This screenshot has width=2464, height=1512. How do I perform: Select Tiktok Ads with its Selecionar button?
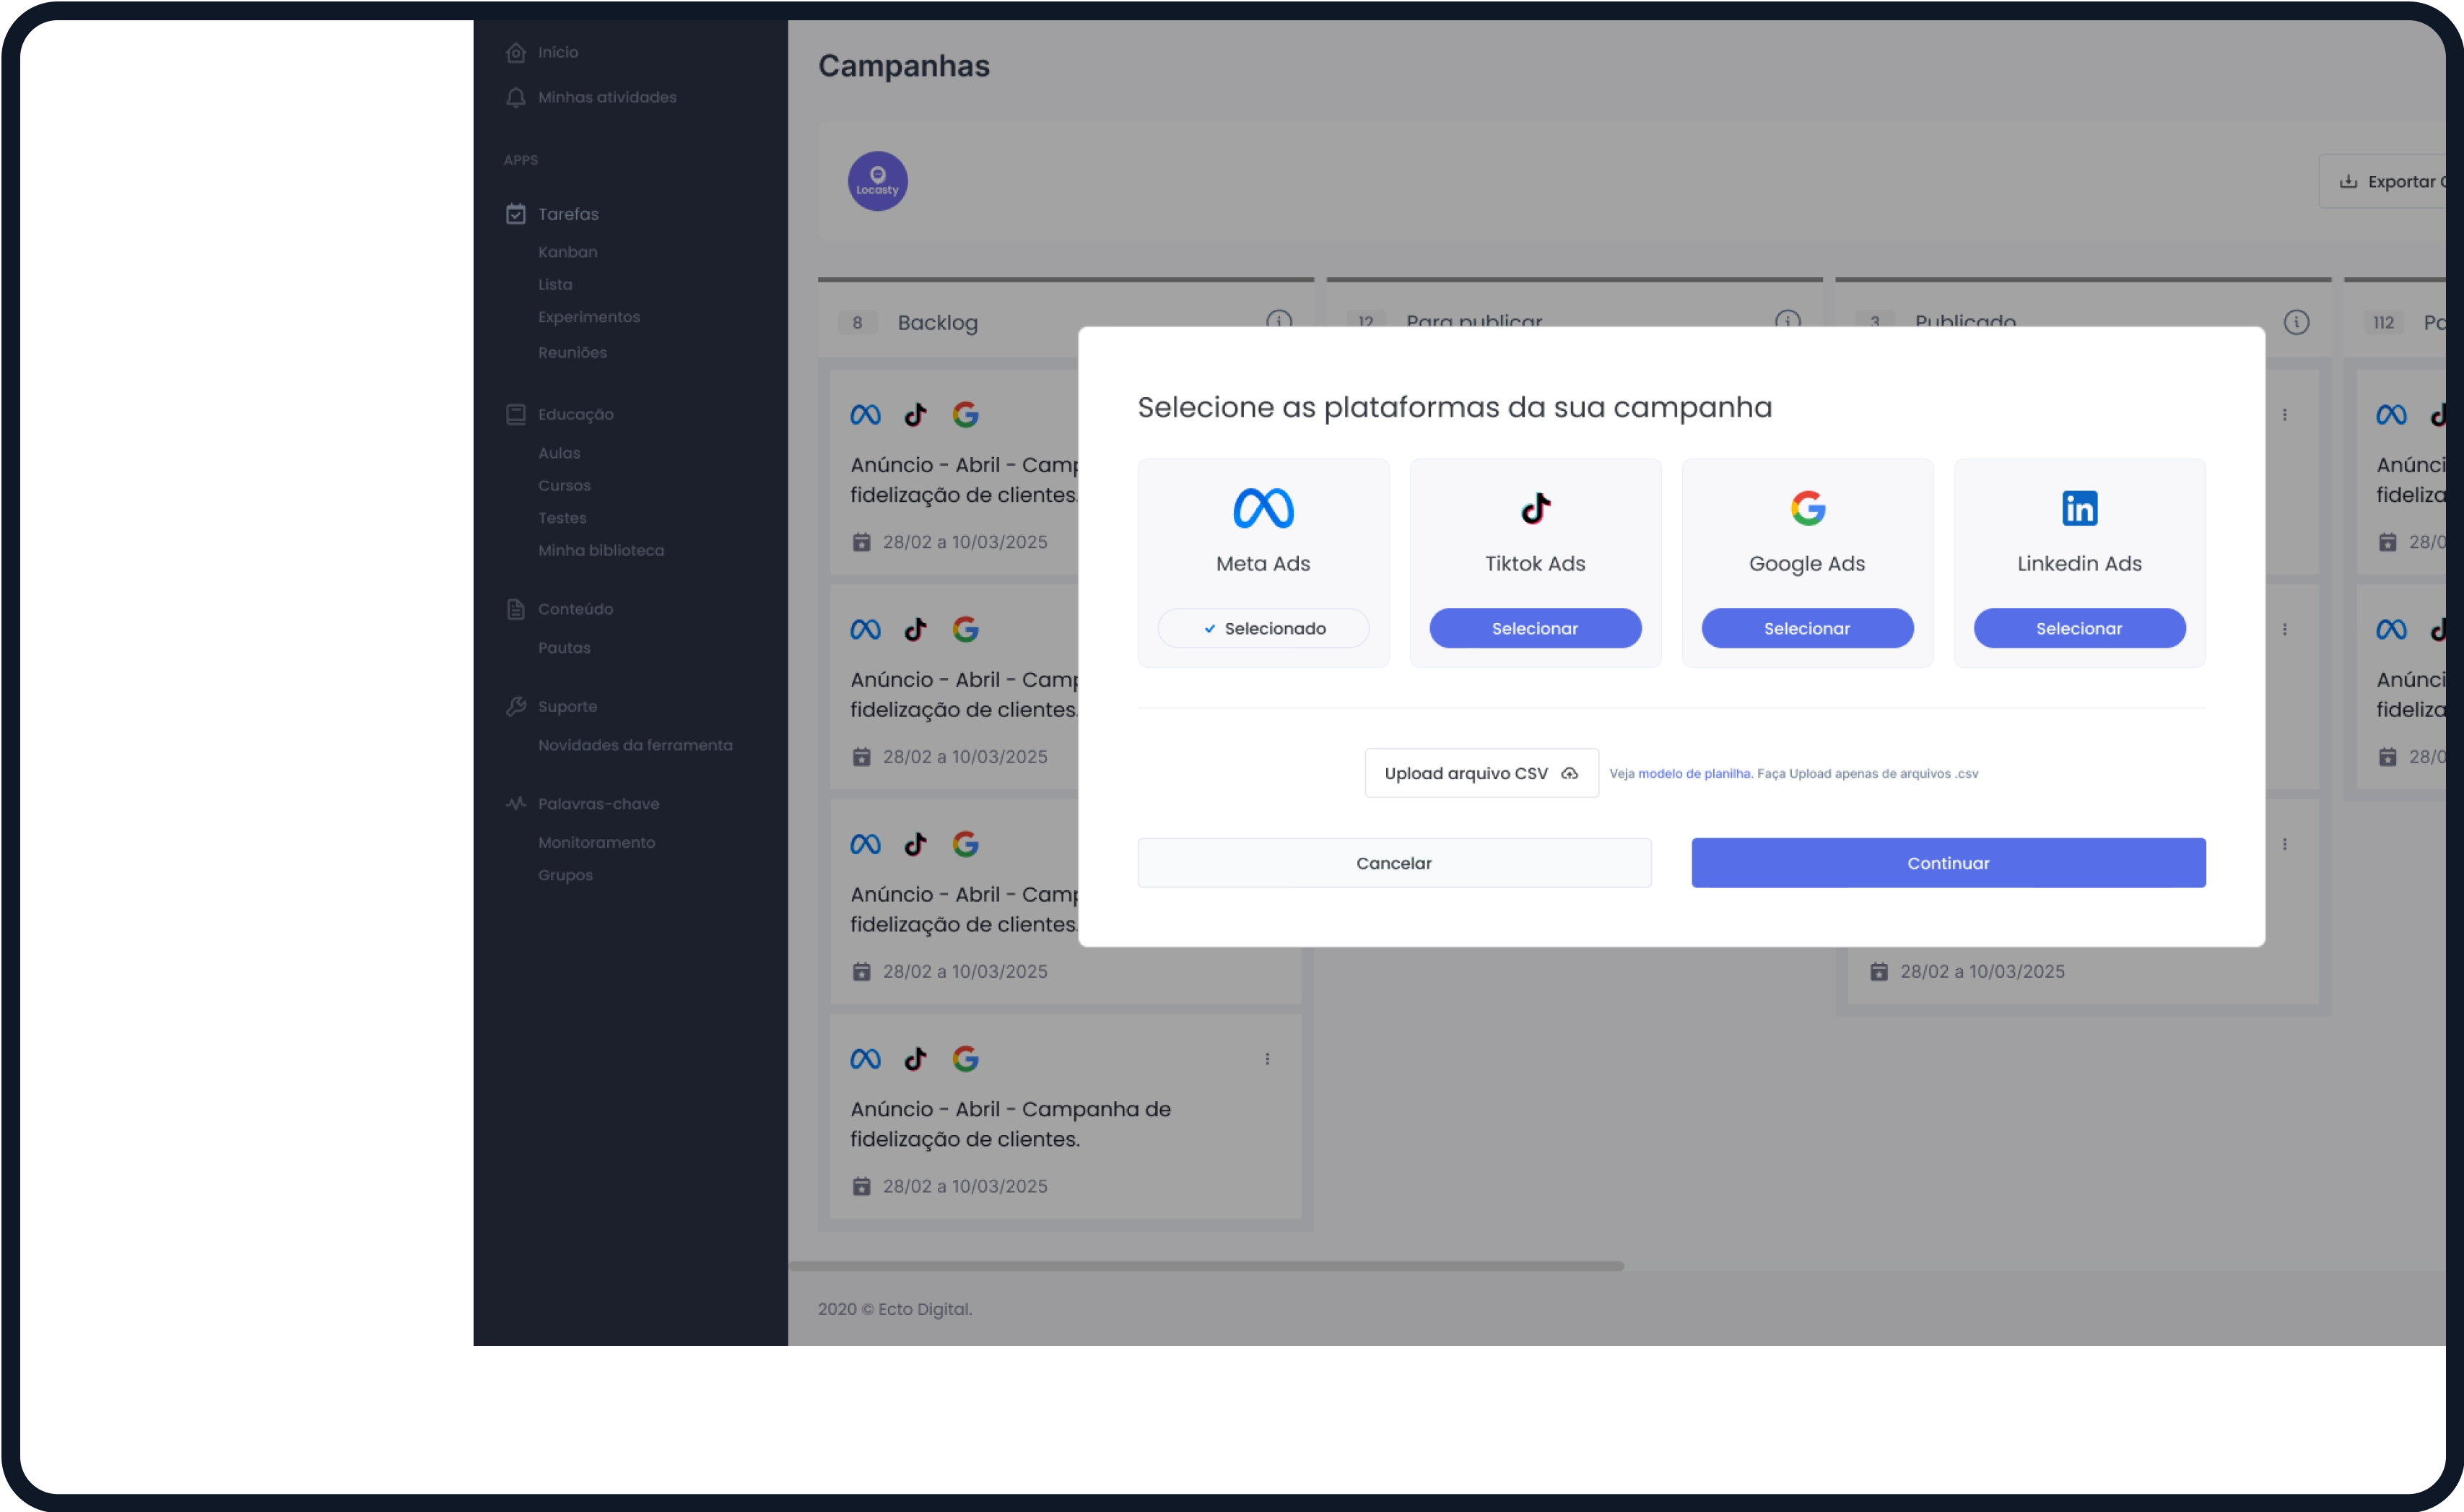pos(1535,628)
